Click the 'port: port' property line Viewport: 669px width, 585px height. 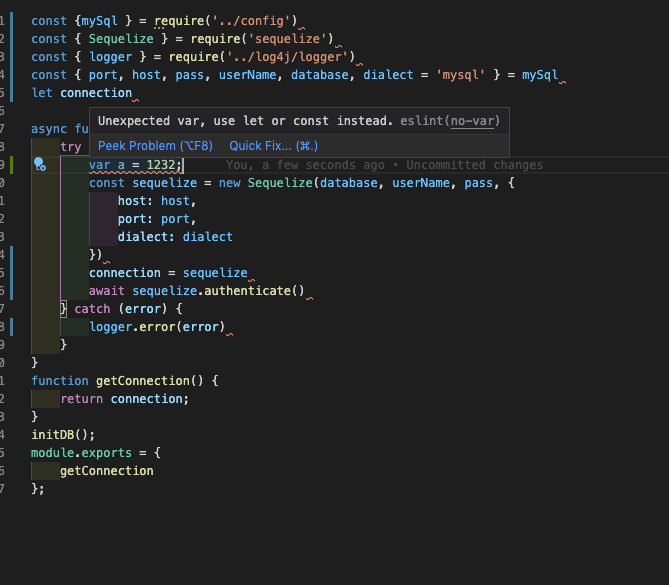tap(157, 219)
